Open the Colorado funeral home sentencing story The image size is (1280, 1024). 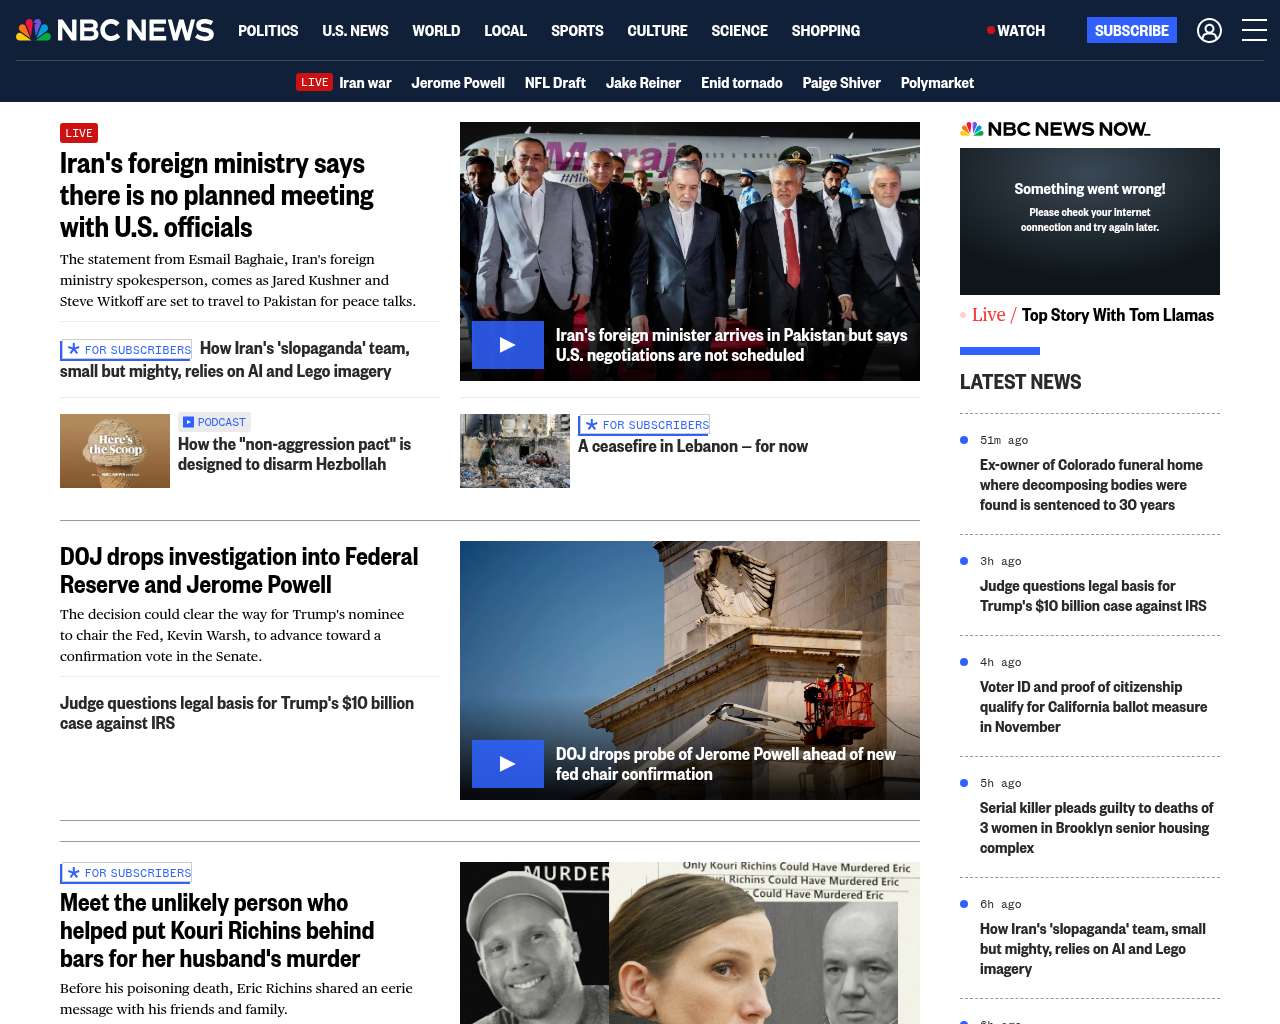click(1091, 485)
